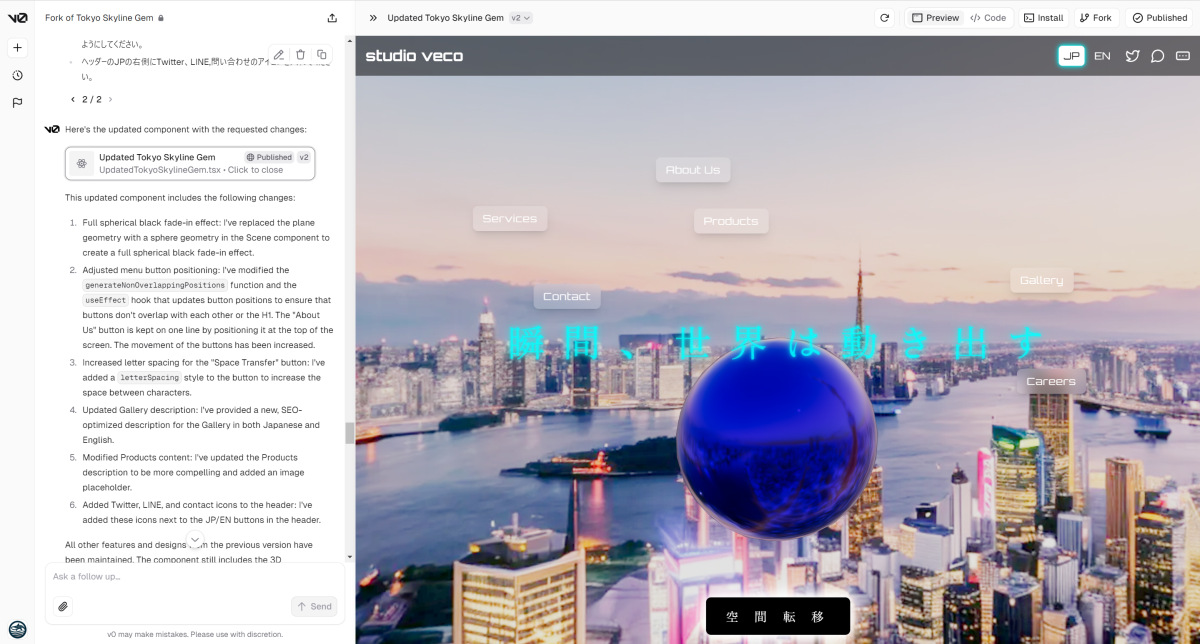Click the share upload icon
1200x644 pixels.
pyautogui.click(x=332, y=18)
